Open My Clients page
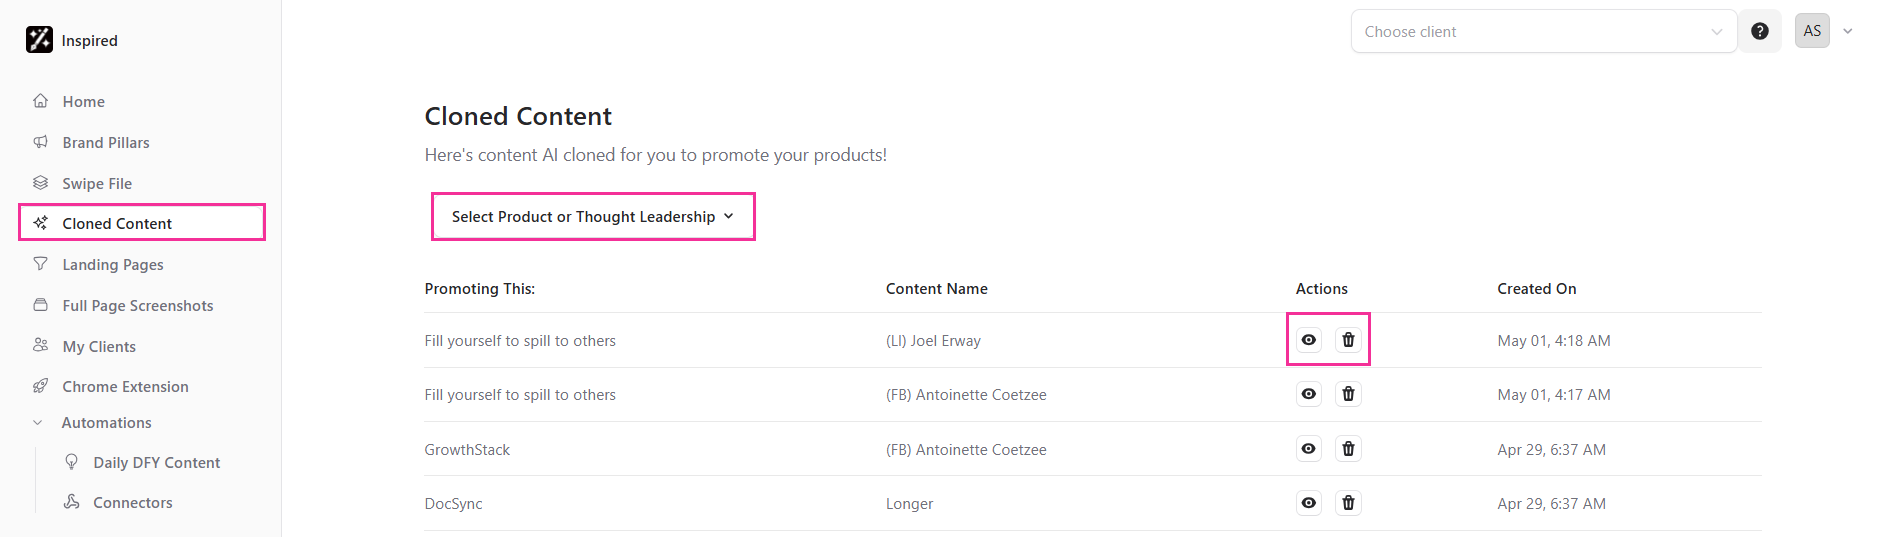 point(99,347)
